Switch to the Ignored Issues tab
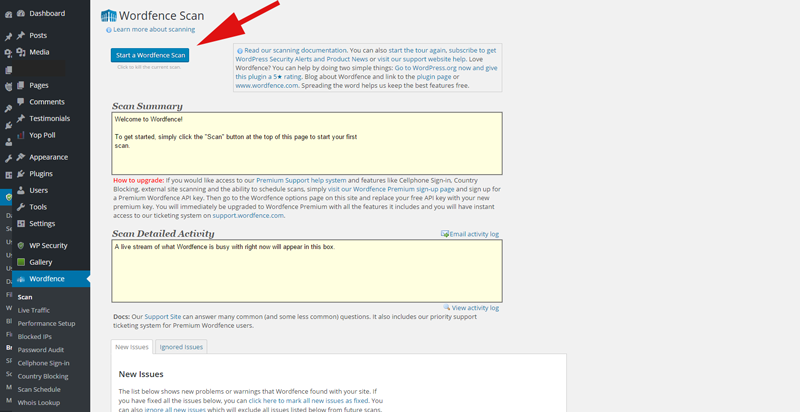Viewport: 800px width, 412px height. coord(181,347)
